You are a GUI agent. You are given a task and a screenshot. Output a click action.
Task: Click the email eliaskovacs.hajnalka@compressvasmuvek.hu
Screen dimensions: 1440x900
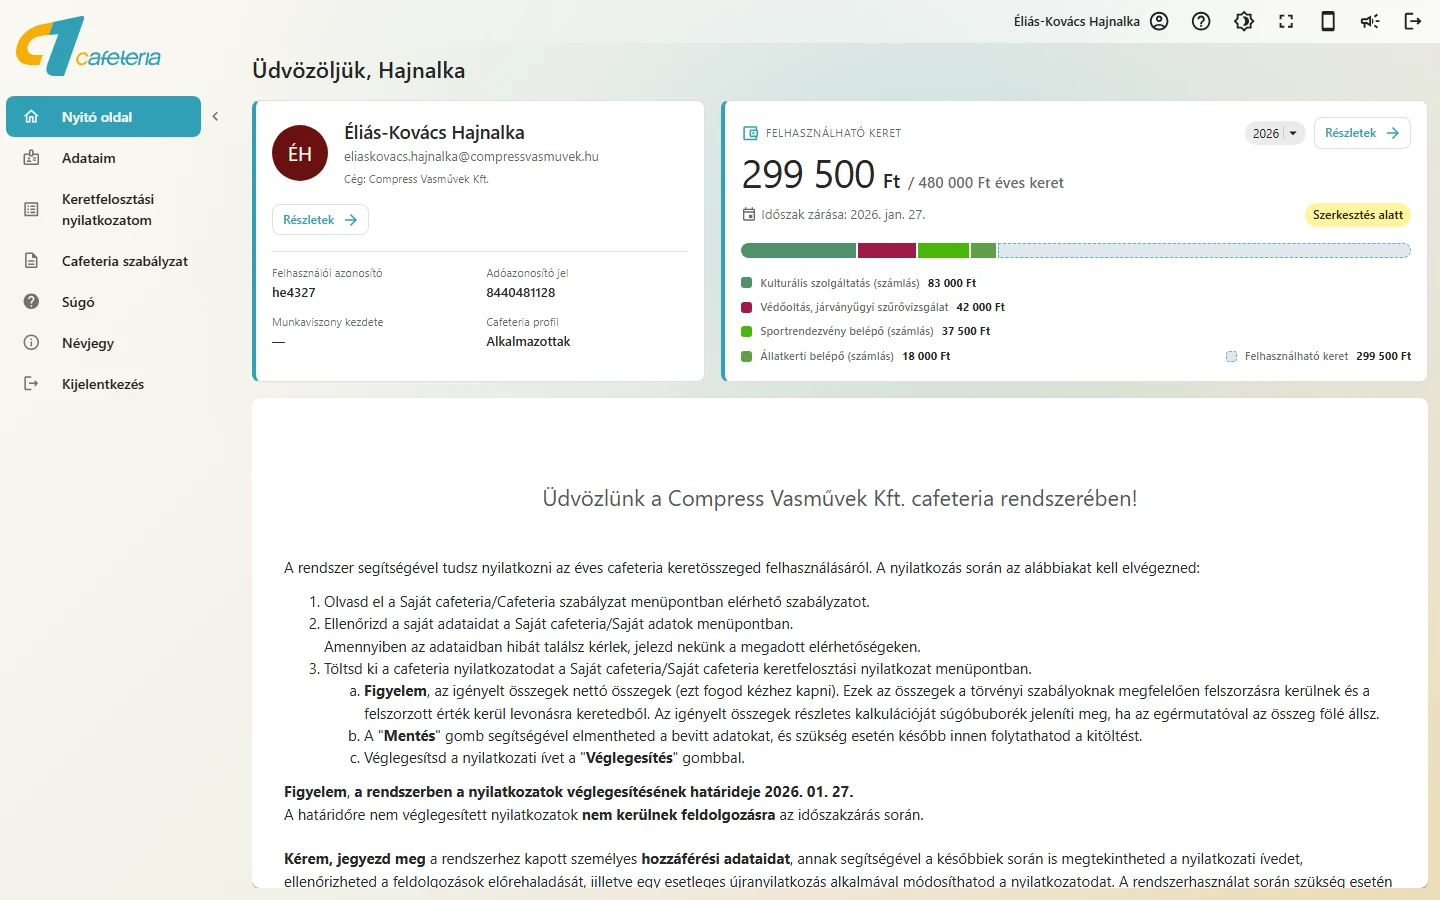tap(471, 157)
